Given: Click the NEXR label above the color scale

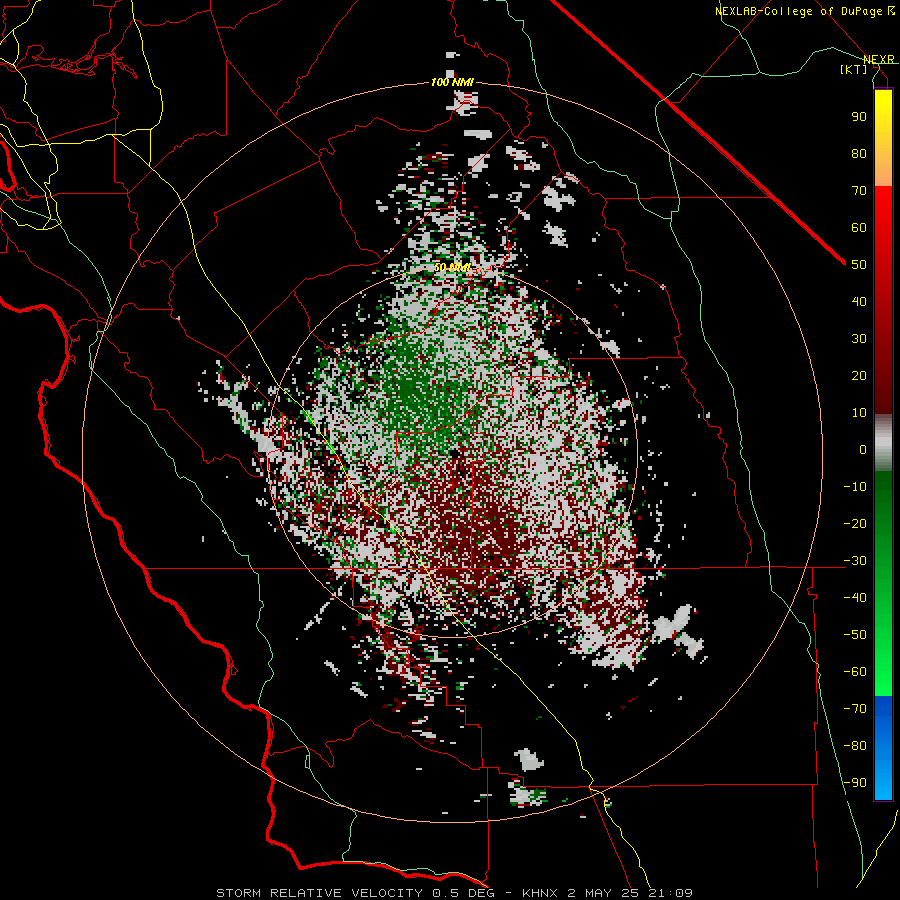Looking at the screenshot, I should pyautogui.click(x=879, y=60).
